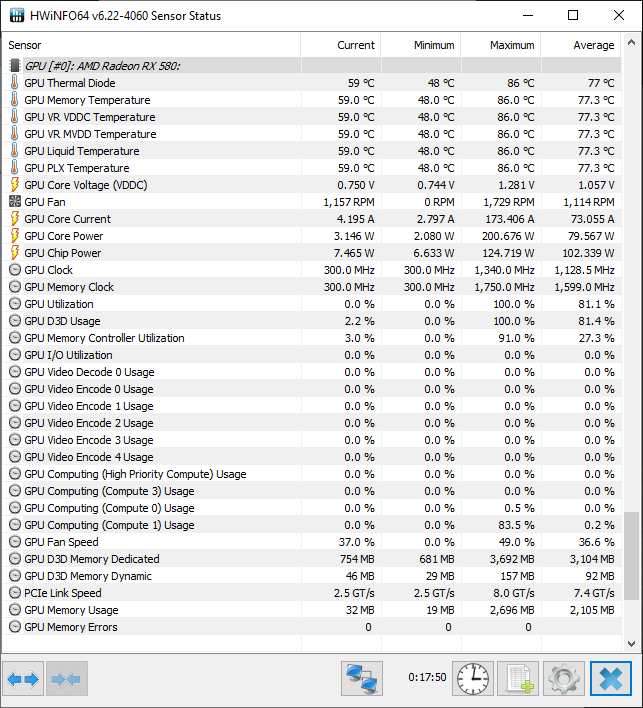
Task: Reset min/max with the clock button
Action: coord(473,679)
